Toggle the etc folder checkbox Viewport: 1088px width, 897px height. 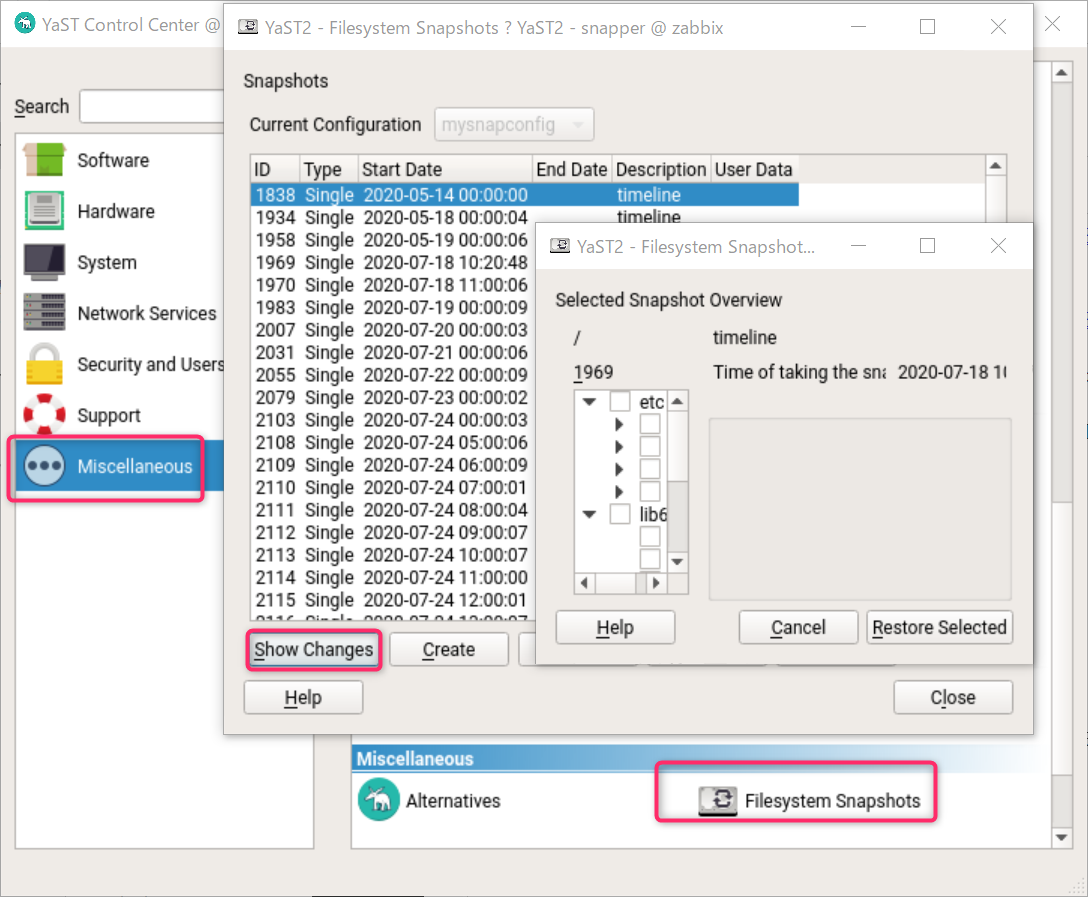pos(620,402)
